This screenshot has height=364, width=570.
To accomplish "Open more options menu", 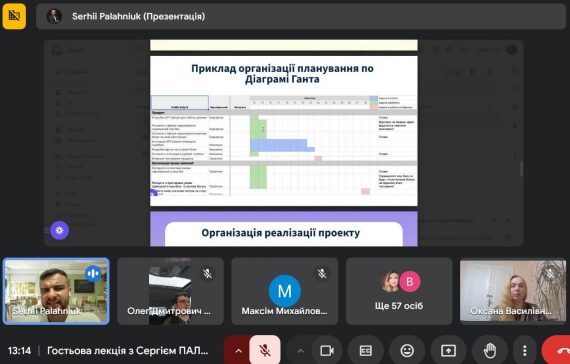I will (524, 351).
